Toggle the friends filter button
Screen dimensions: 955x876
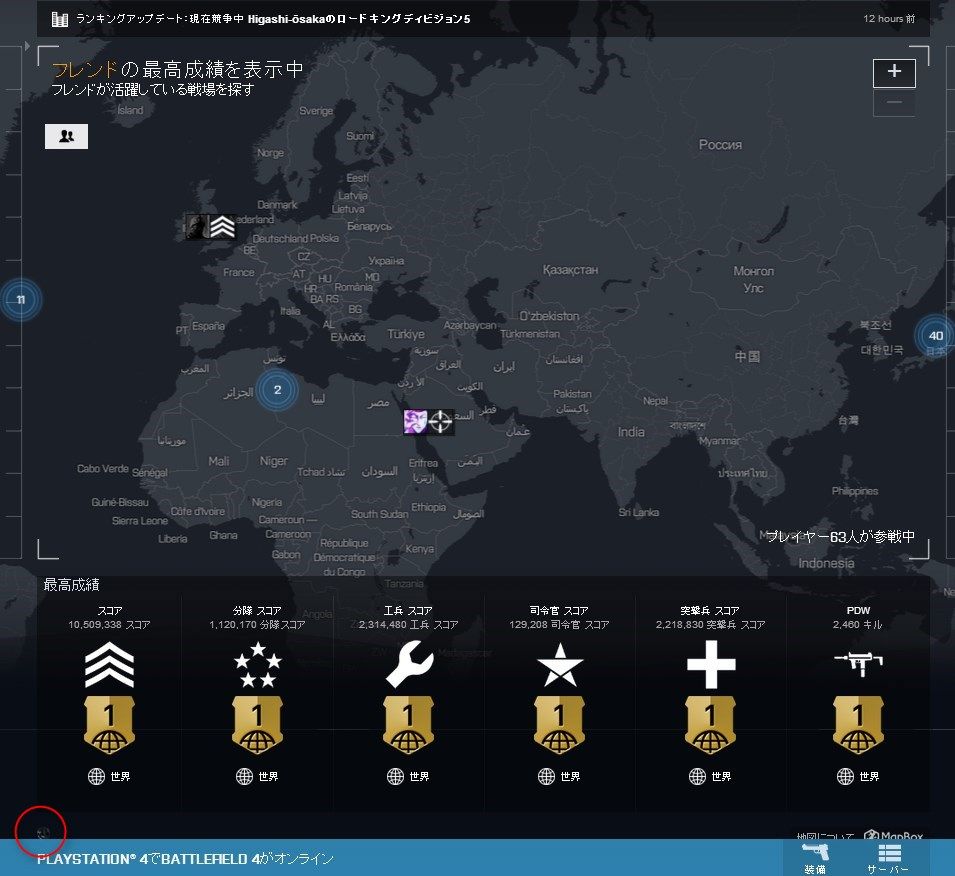point(66,136)
